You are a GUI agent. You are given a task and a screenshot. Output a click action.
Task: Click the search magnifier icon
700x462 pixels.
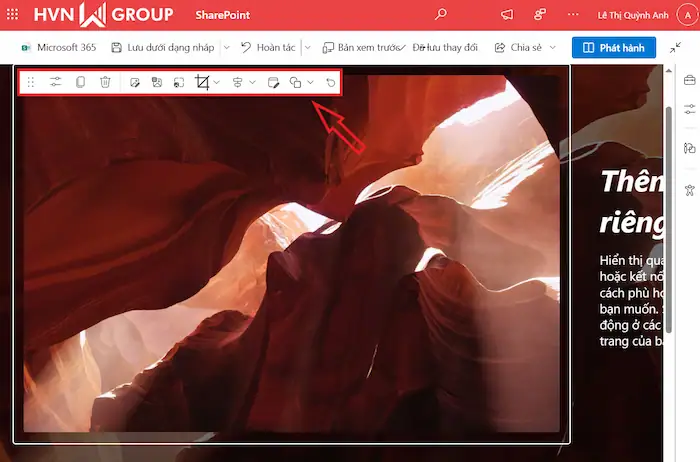tap(441, 15)
